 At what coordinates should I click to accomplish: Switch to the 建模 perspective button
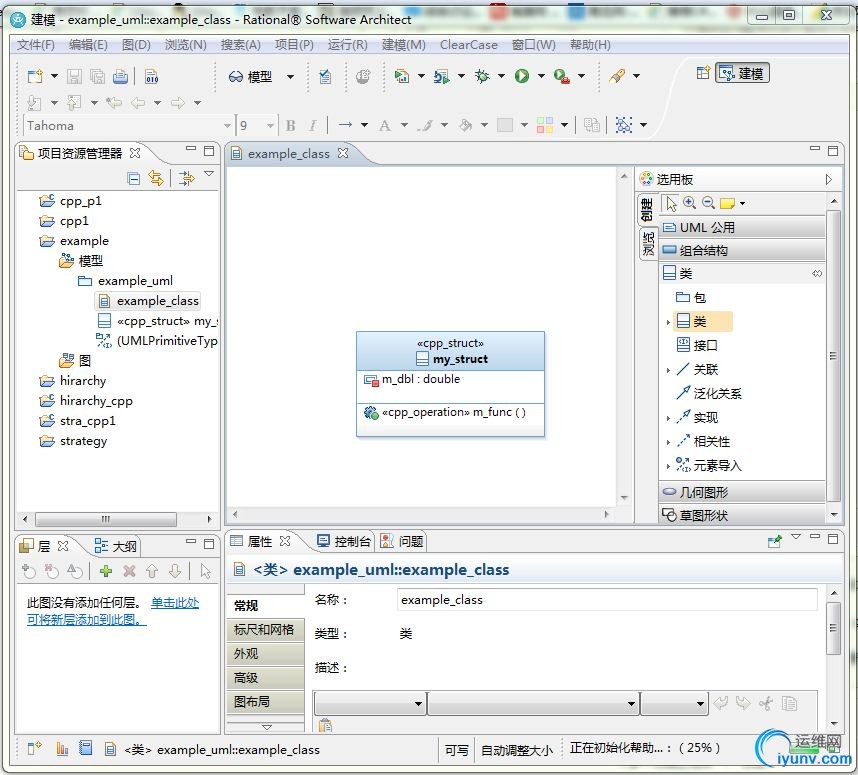tap(742, 73)
